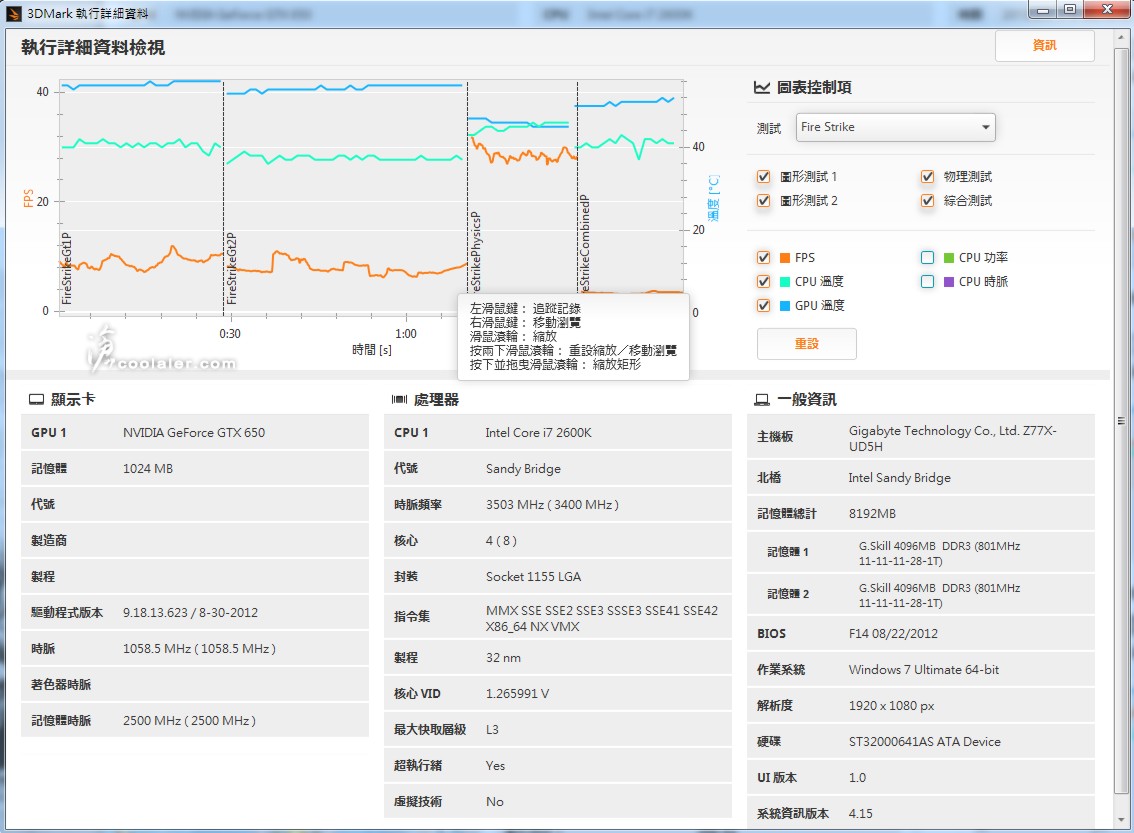Click the 1.265991 V core VID value
Image resolution: width=1134 pixels, height=833 pixels.
click(517, 693)
